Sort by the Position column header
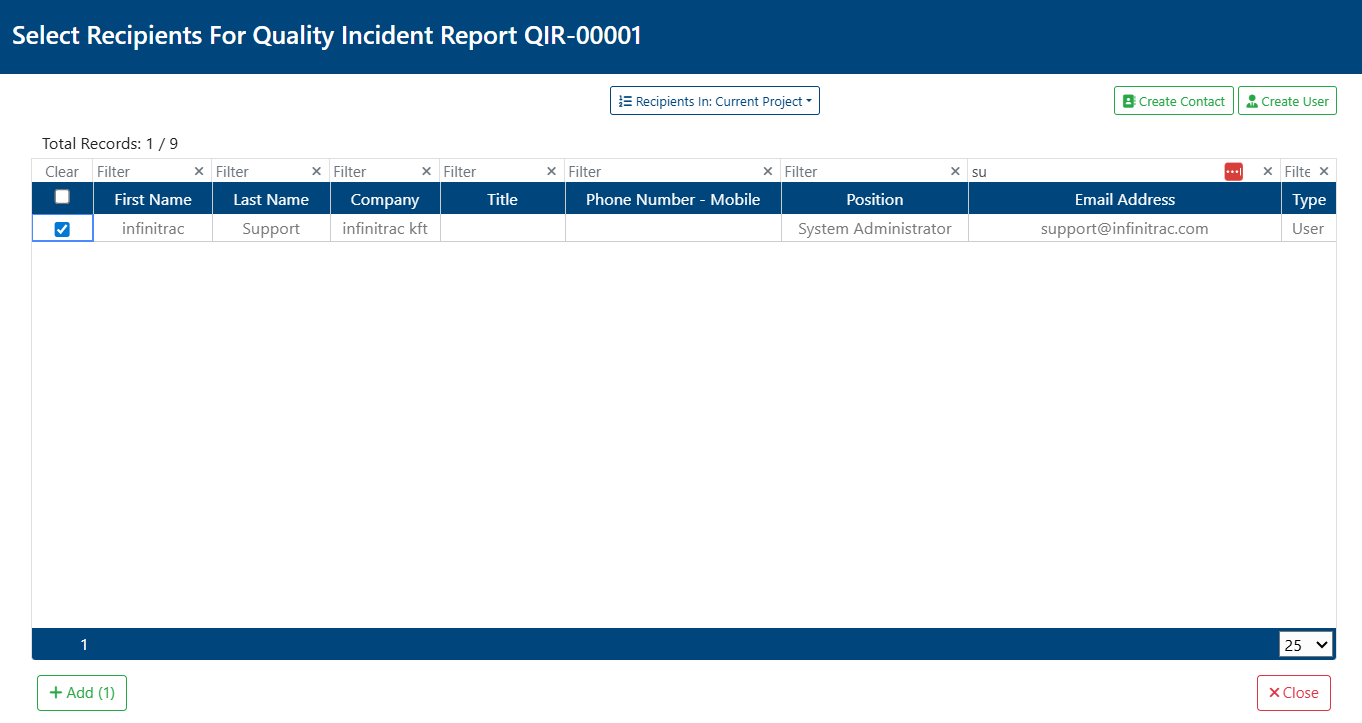This screenshot has width=1362, height=723. point(875,199)
